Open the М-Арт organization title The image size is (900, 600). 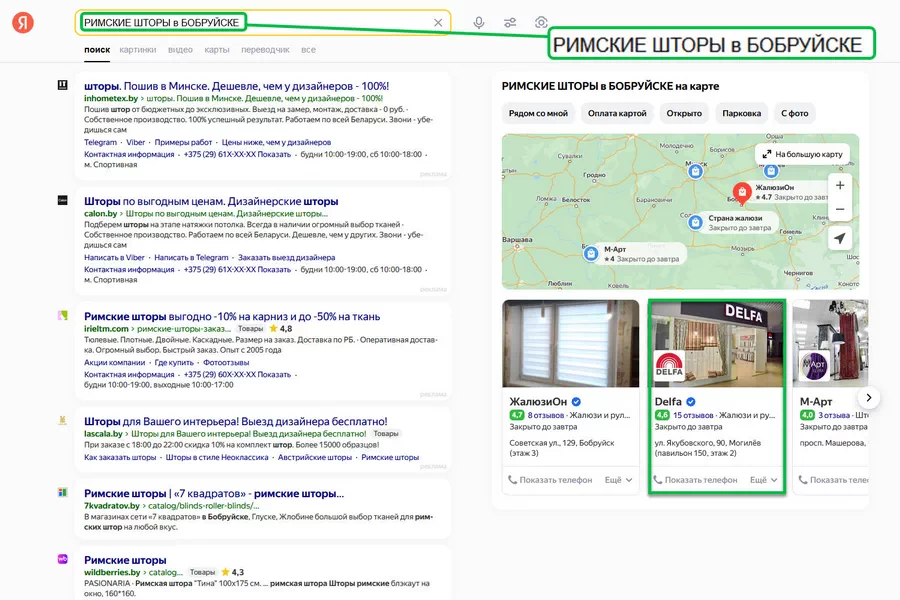tap(816, 401)
